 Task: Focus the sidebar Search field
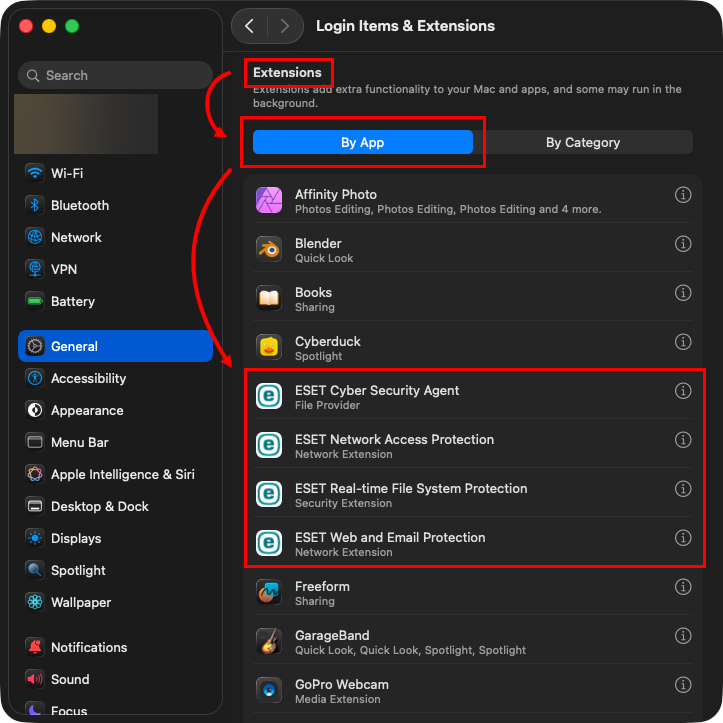115,75
